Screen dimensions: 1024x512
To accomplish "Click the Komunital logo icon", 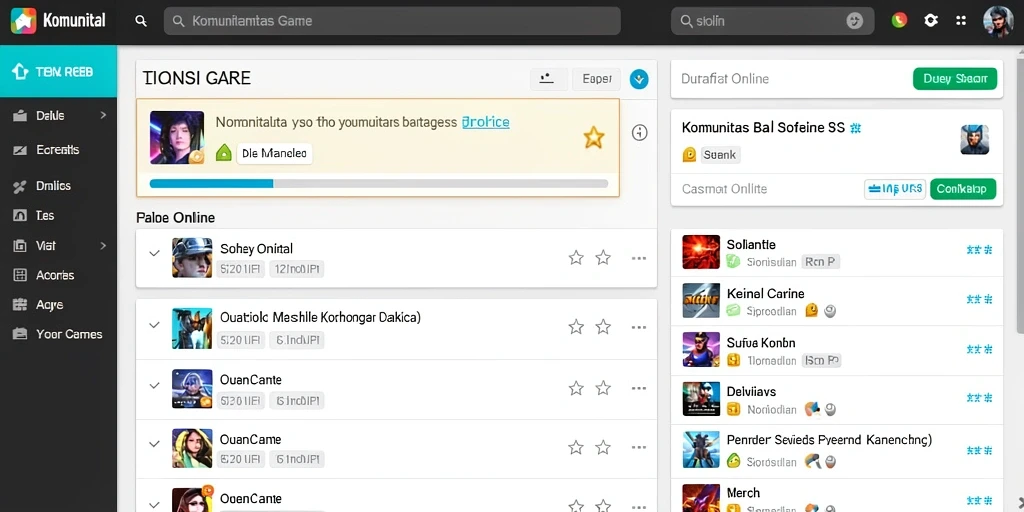I will 24,21.
